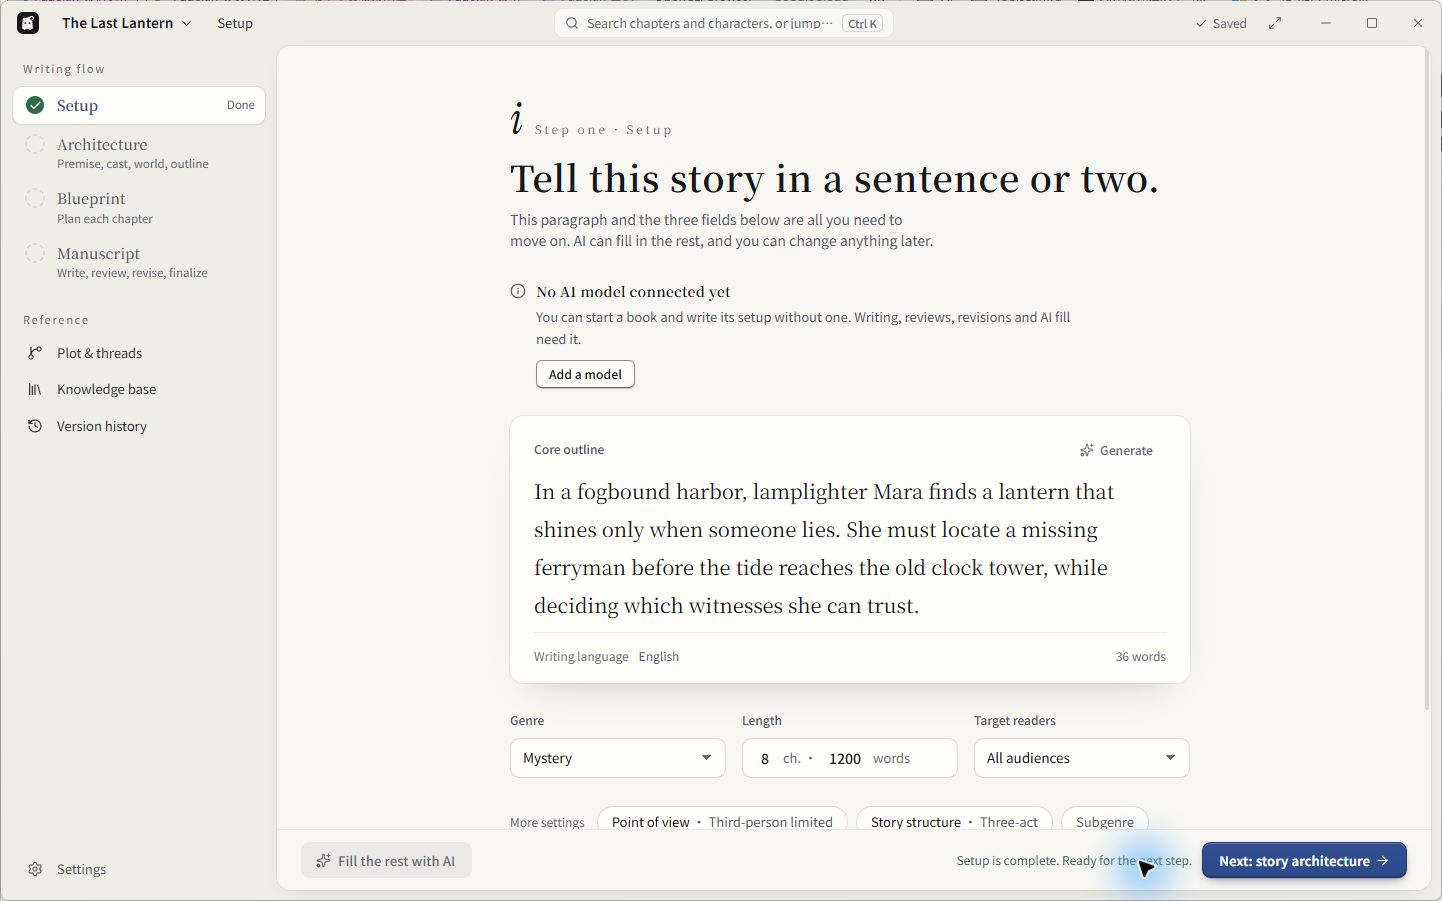Open Point of view setting chip
The height and width of the screenshot is (901, 1442).
point(722,822)
